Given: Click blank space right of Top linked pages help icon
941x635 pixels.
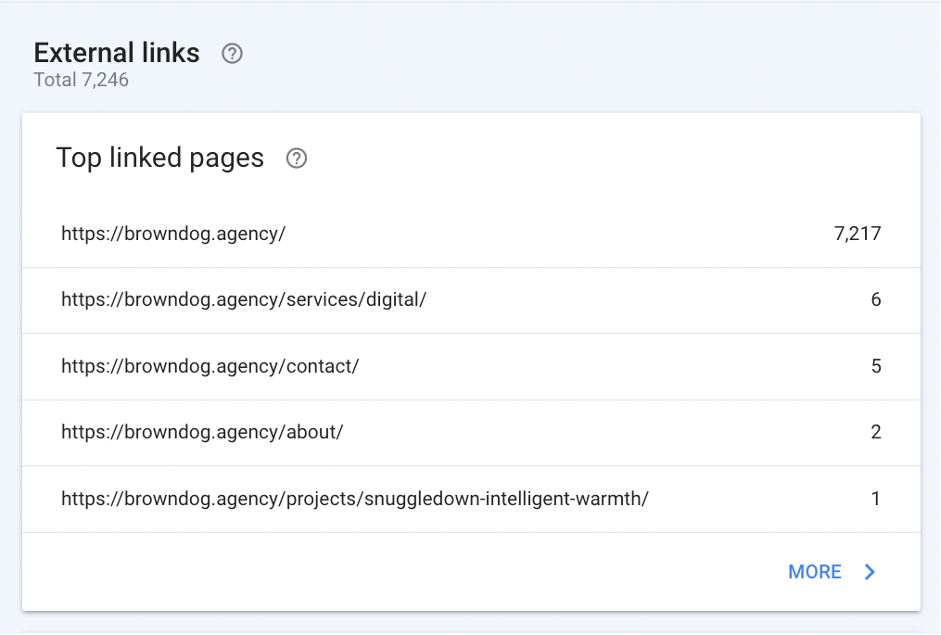Looking at the screenshot, I should coord(600,158).
